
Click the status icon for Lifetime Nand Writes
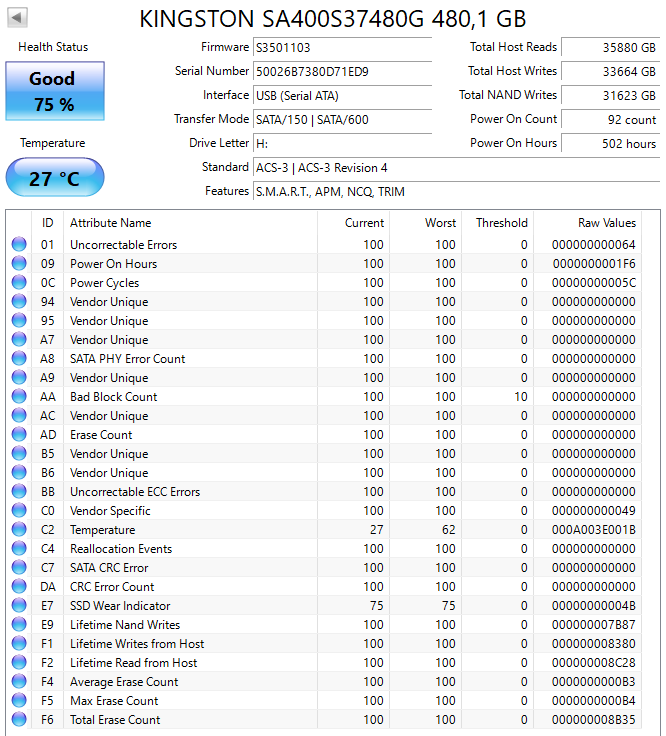(x=19, y=625)
